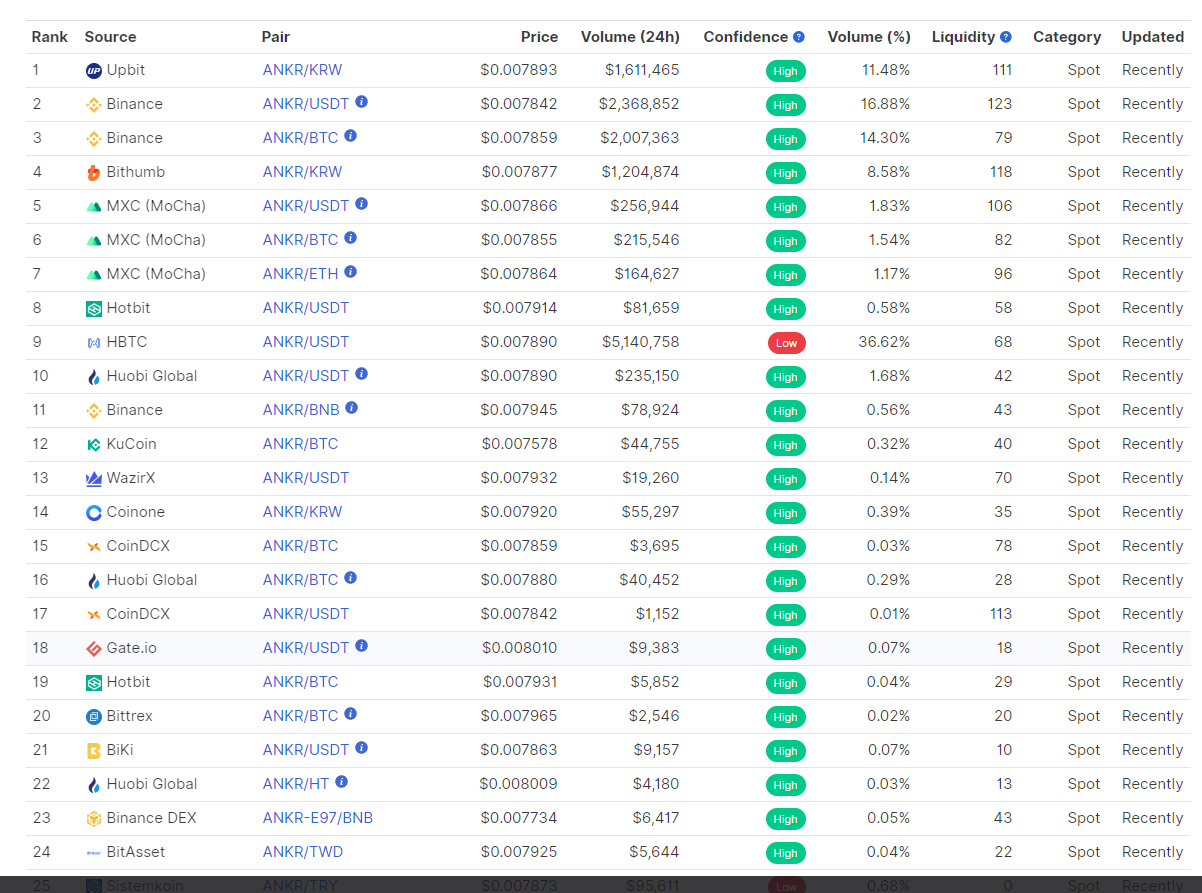The image size is (1202, 893).
Task: Click info icon beside Bittrex ANKR/BTC pair
Action: tap(351, 714)
